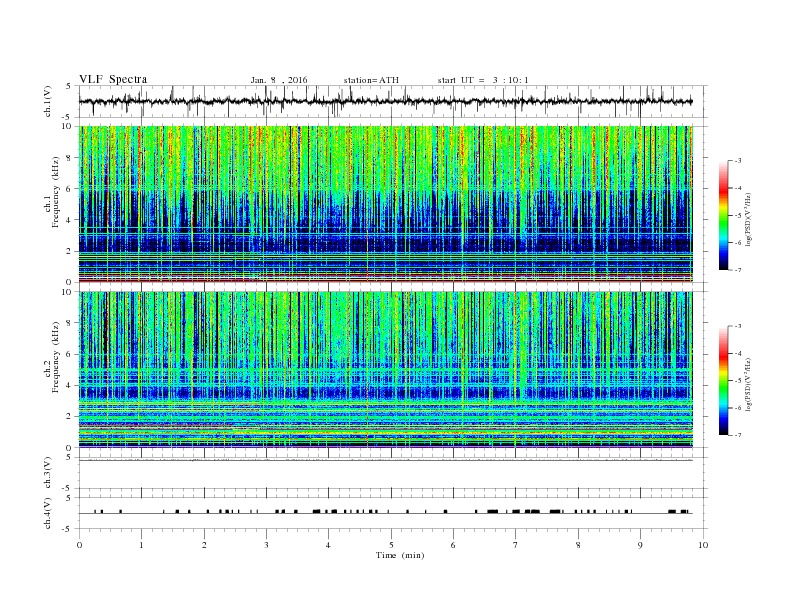Click inside the ch.2 spectrogram panel

pos(385,369)
